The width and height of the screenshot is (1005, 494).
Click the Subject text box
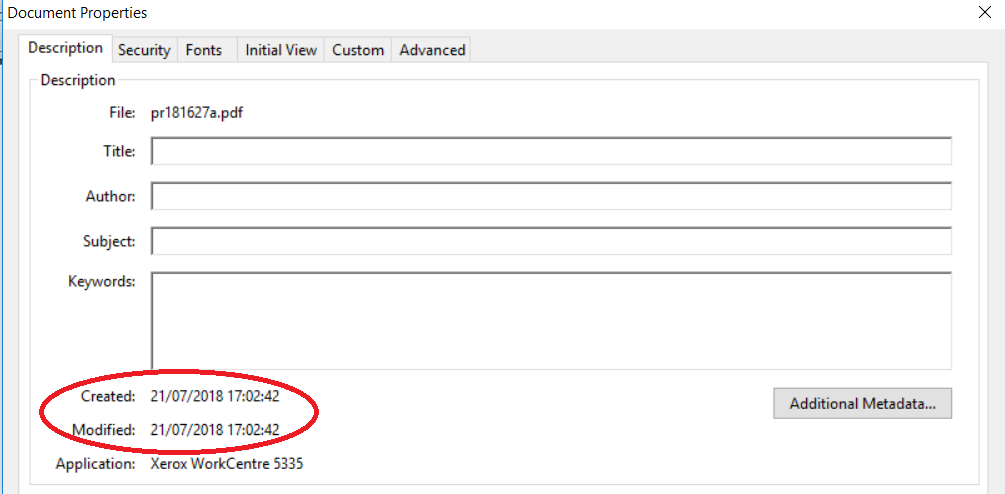click(551, 241)
